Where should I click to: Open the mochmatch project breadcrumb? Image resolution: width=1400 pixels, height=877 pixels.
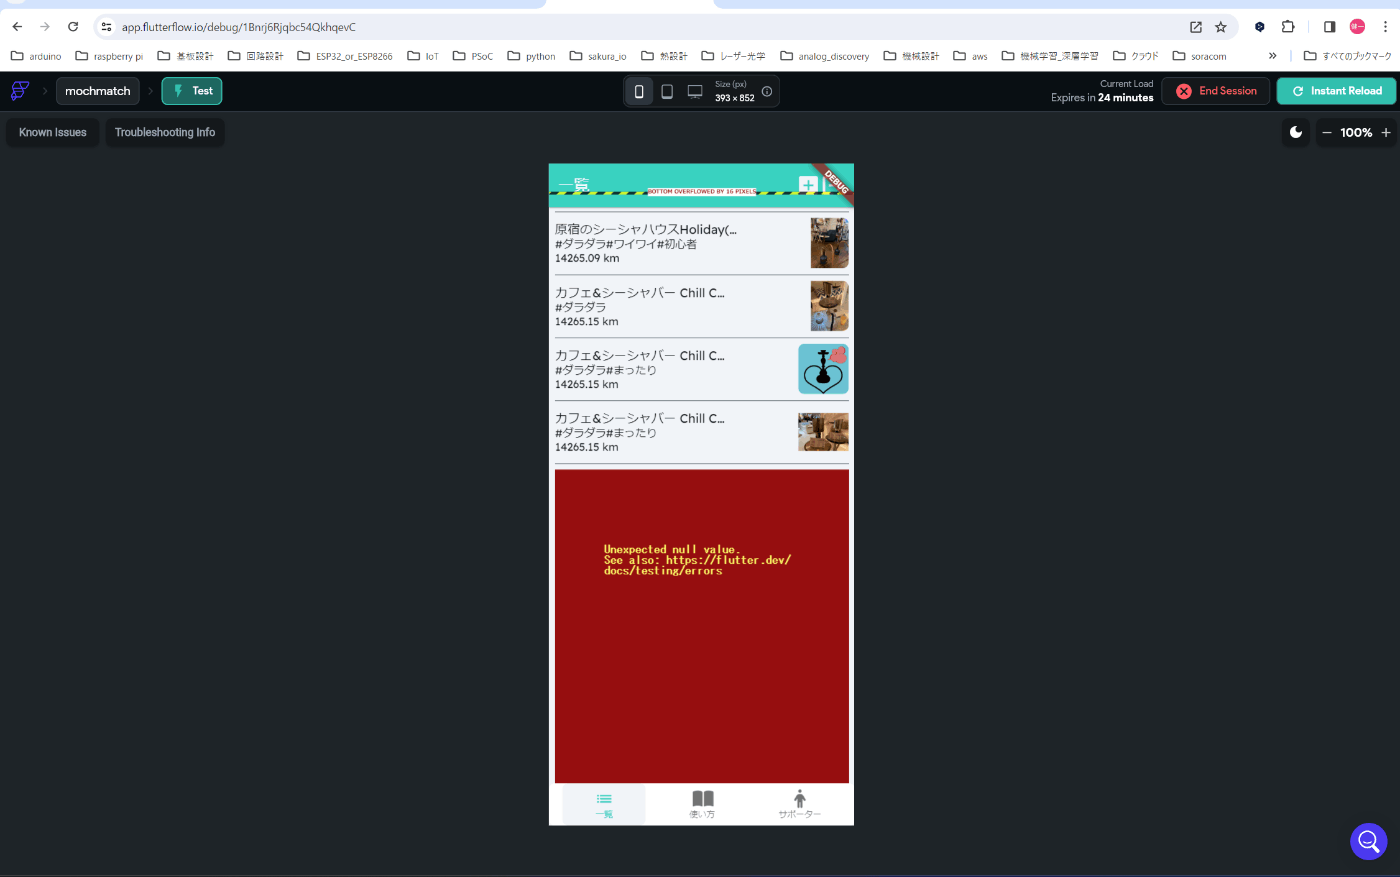98,91
